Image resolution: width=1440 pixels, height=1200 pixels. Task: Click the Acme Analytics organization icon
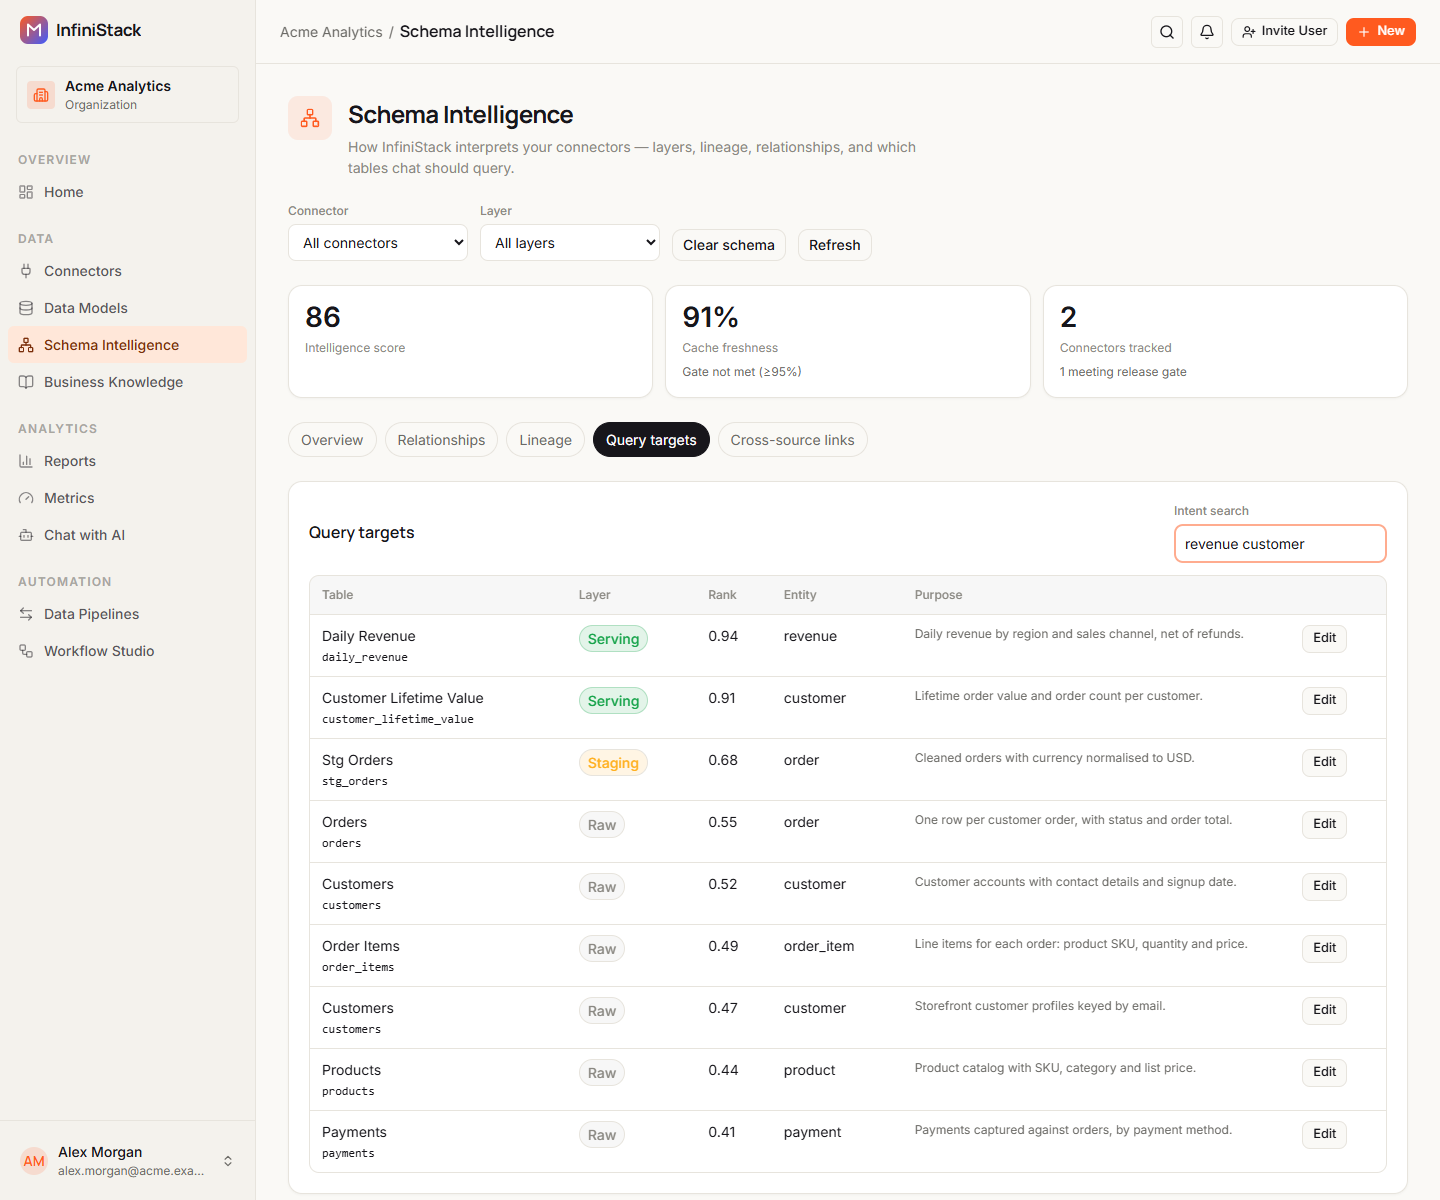click(x=41, y=95)
